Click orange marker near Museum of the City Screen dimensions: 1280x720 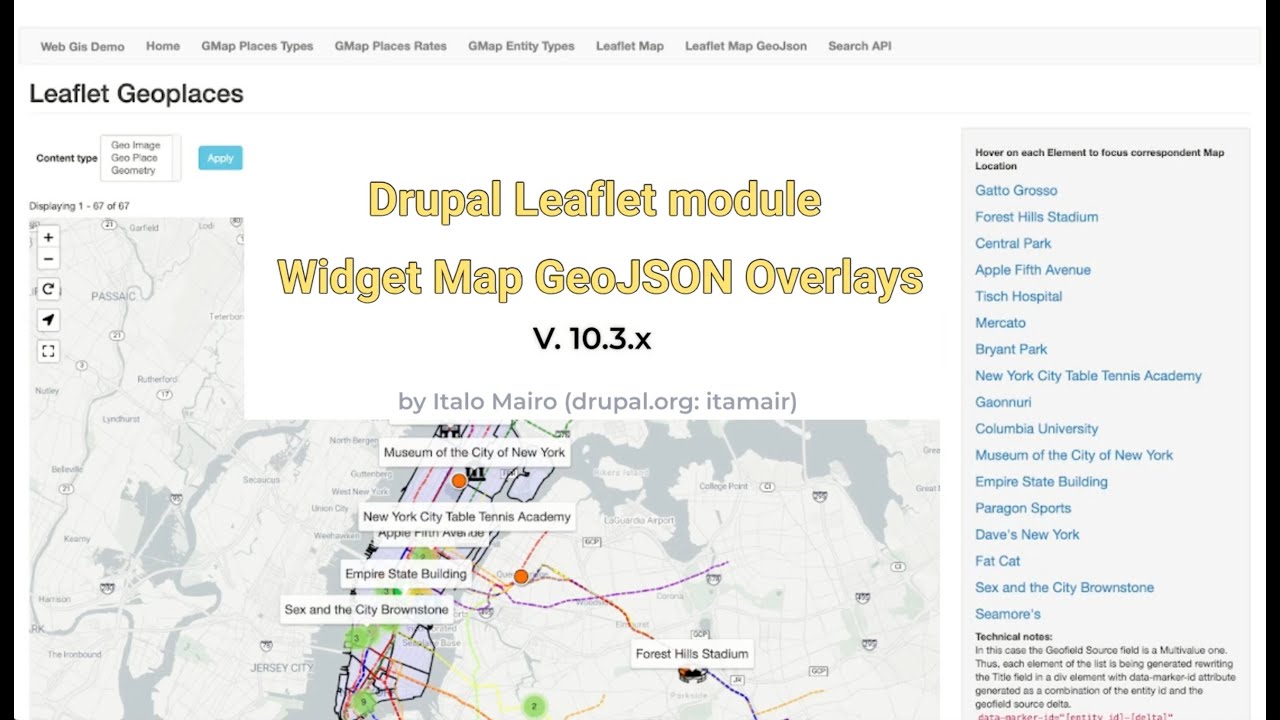point(459,481)
